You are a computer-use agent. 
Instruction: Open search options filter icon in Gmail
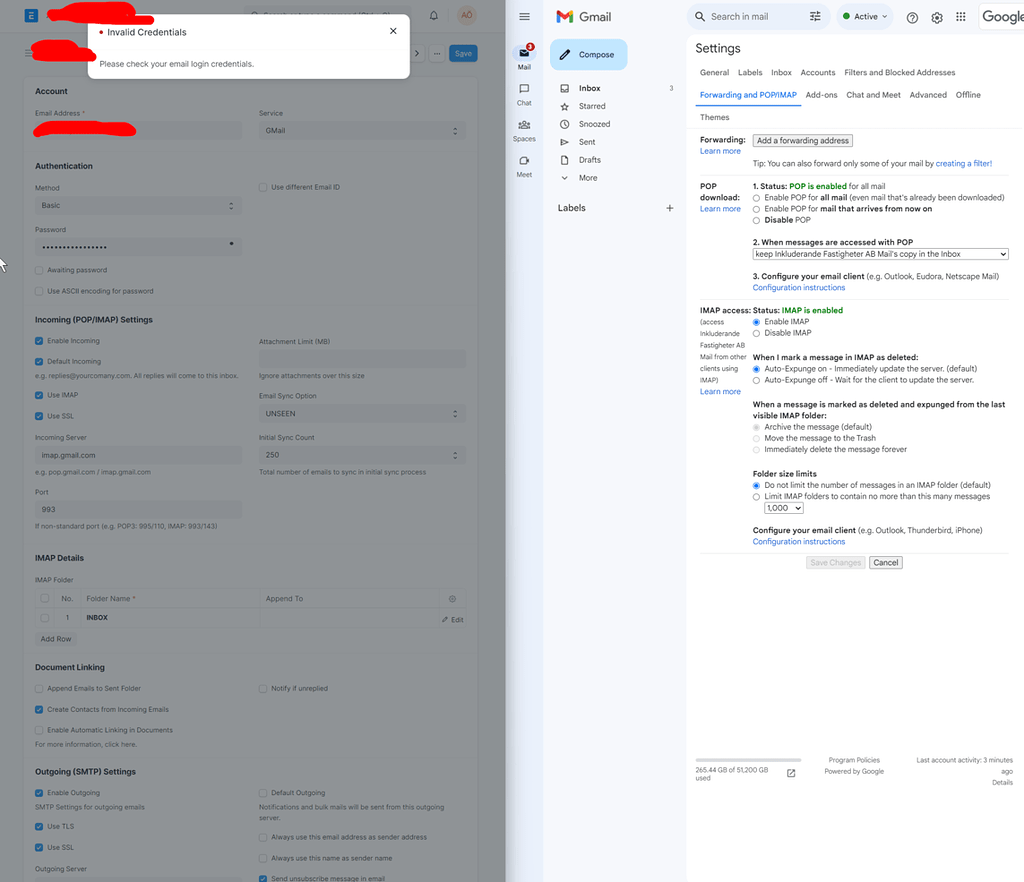tap(815, 17)
